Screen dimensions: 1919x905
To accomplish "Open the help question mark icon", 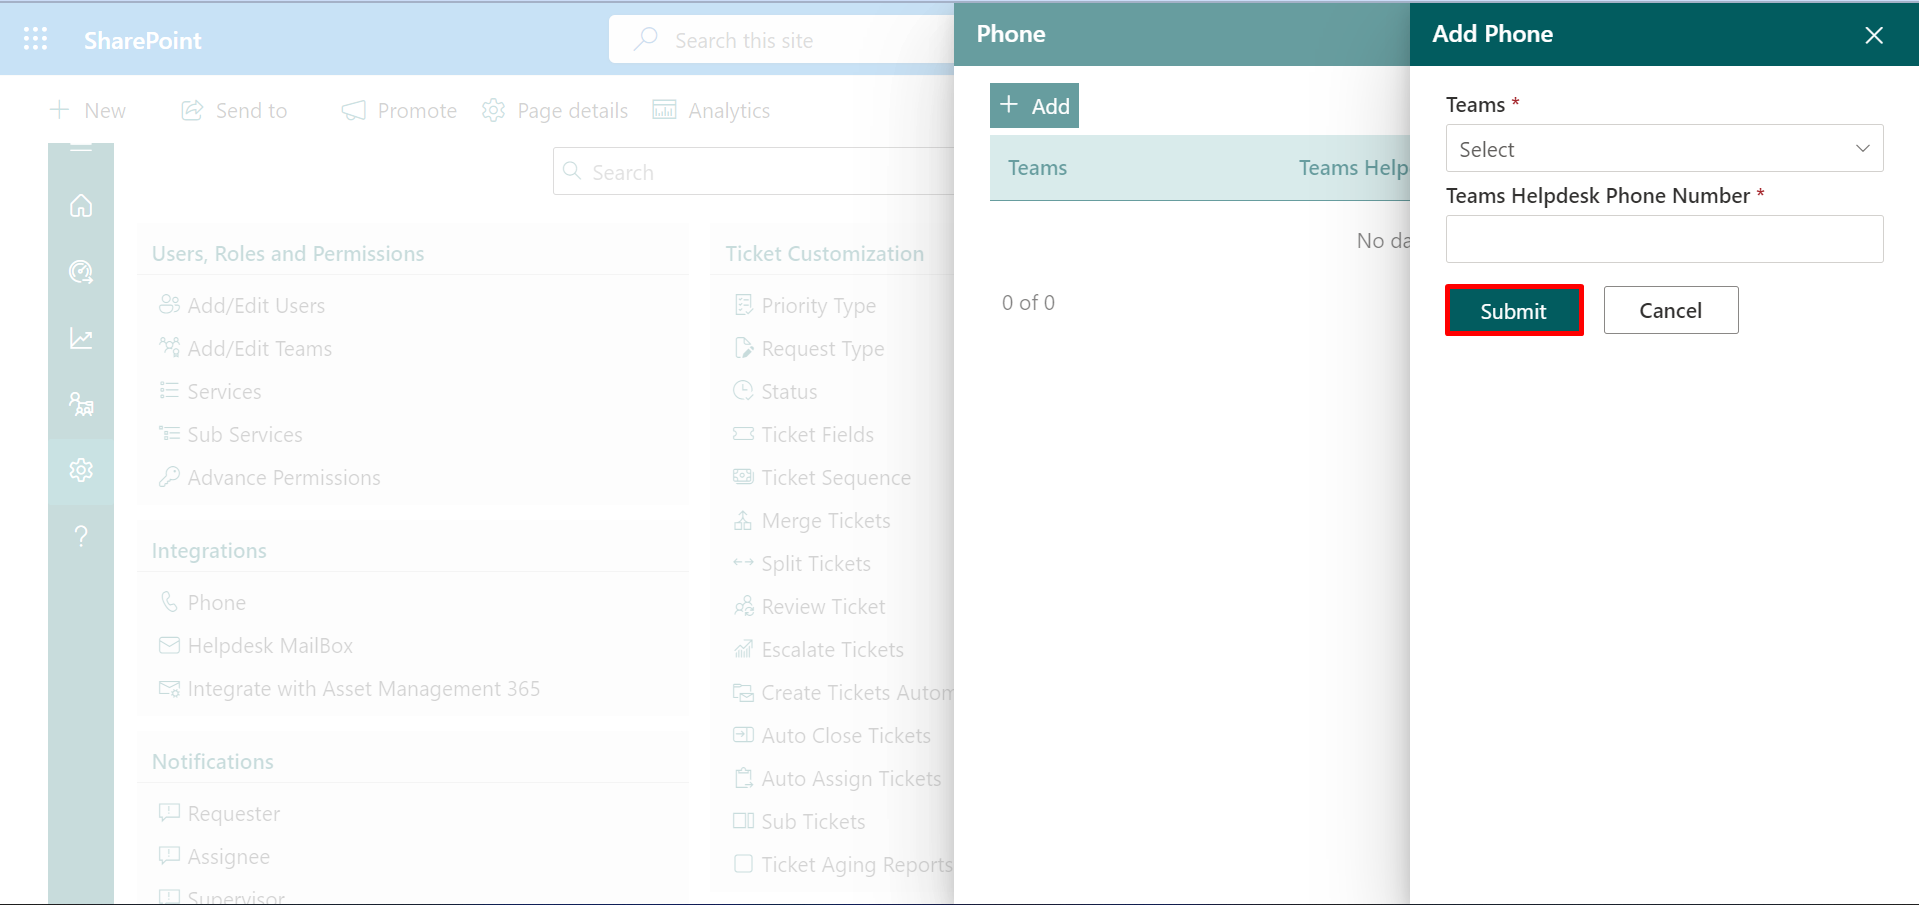I will pyautogui.click(x=81, y=536).
